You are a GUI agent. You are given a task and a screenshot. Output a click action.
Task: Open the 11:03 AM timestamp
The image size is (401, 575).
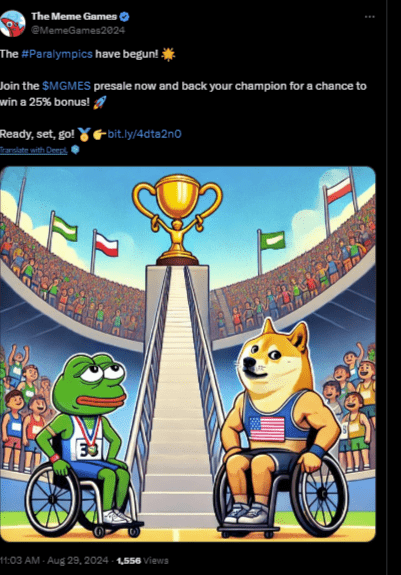coord(20,560)
